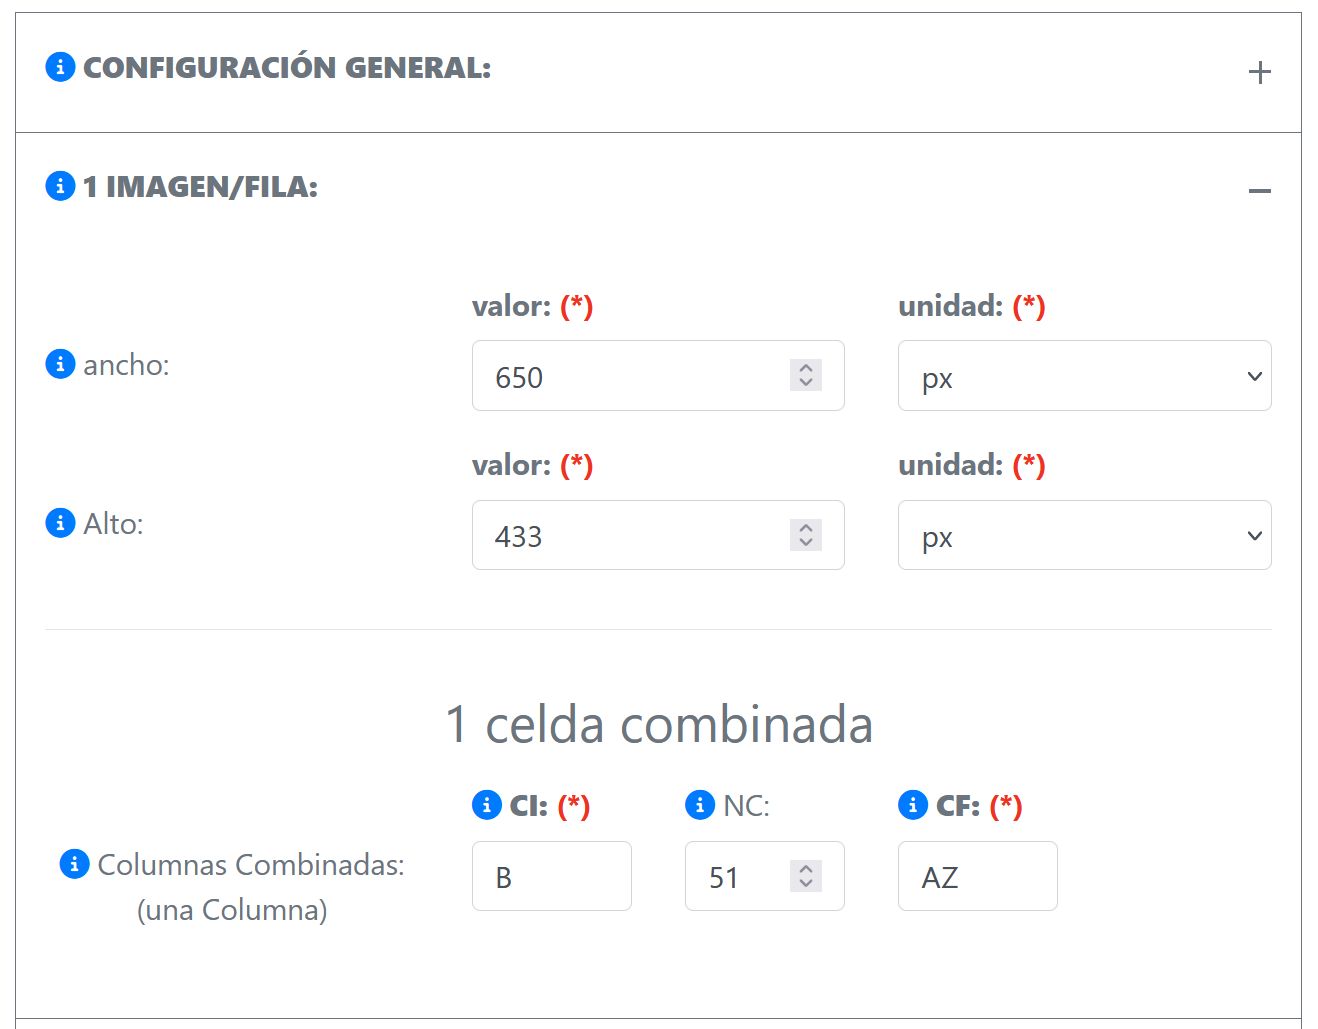Click the info icon beside CI label
The width and height of the screenshot is (1318, 1029).
(x=486, y=805)
